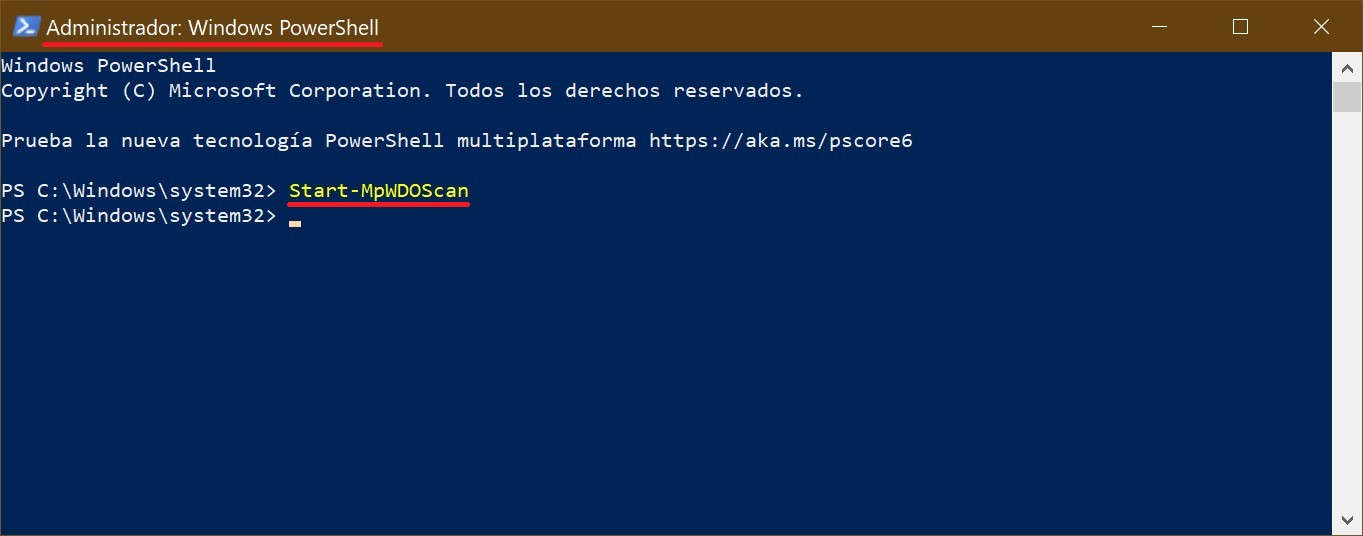Click the scrollbar up arrow
1363x536 pixels.
click(1347, 66)
